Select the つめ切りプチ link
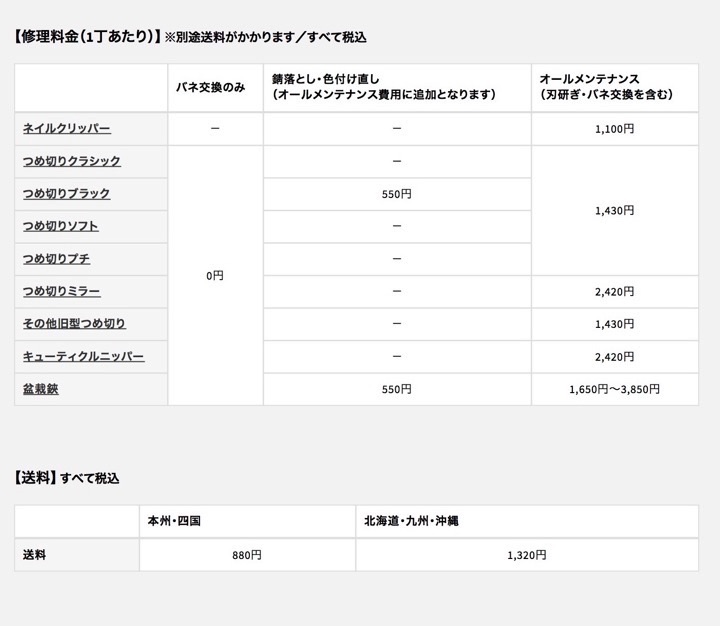Image resolution: width=720 pixels, height=626 pixels. [x=56, y=259]
